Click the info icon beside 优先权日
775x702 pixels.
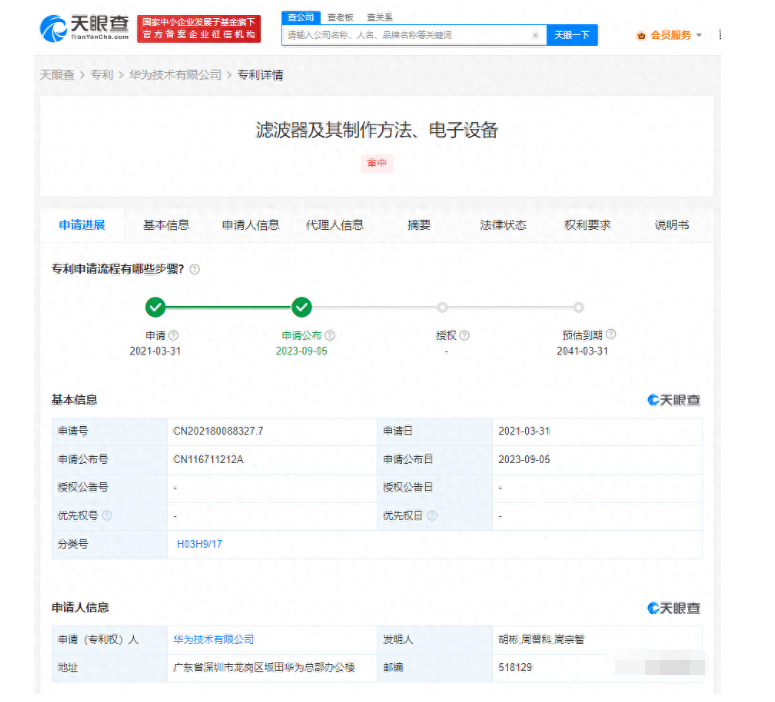pyautogui.click(x=432, y=516)
